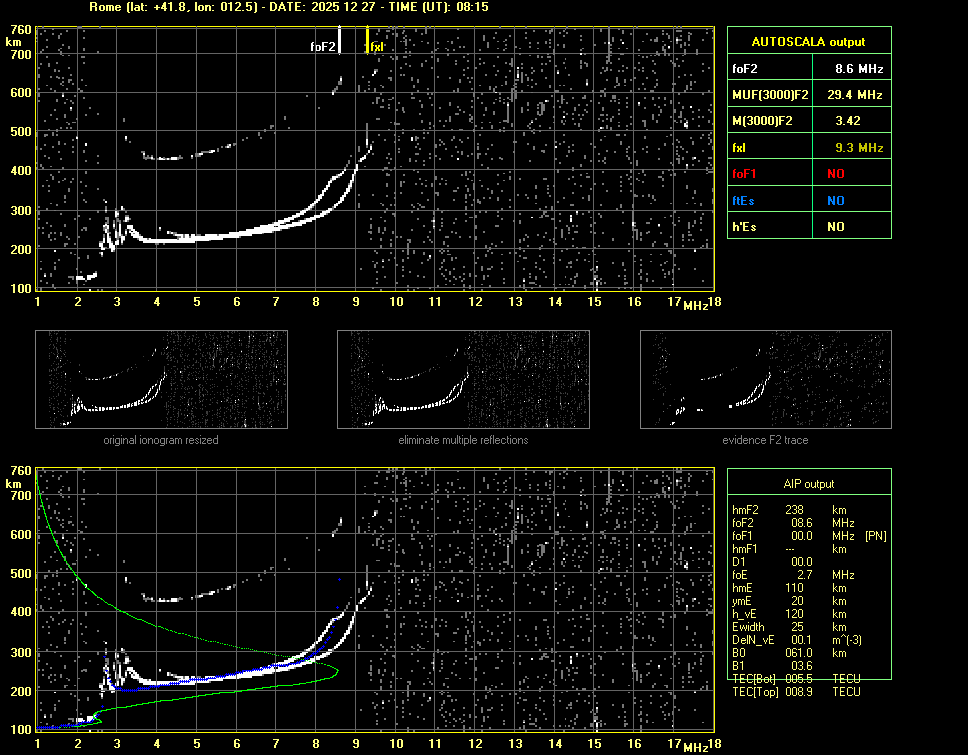Select the foF2 8.6 MHz value in AUTOSCALA table
This screenshot has width=968, height=755.
pos(858,69)
